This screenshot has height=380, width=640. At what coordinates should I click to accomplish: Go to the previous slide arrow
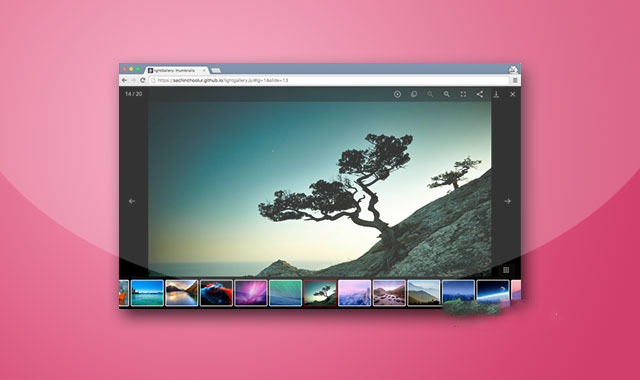coord(131,201)
